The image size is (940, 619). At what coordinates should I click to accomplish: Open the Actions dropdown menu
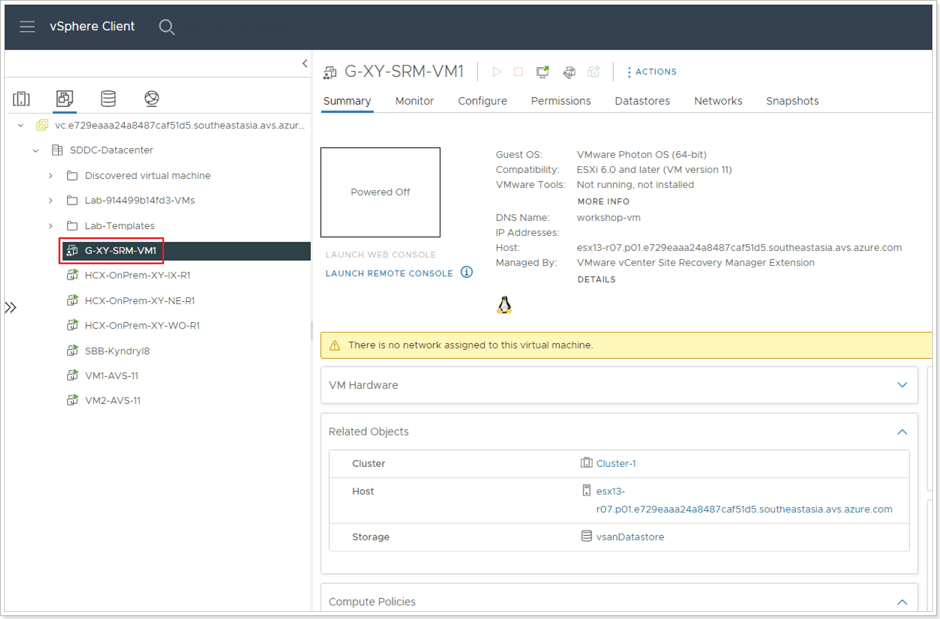click(x=651, y=72)
